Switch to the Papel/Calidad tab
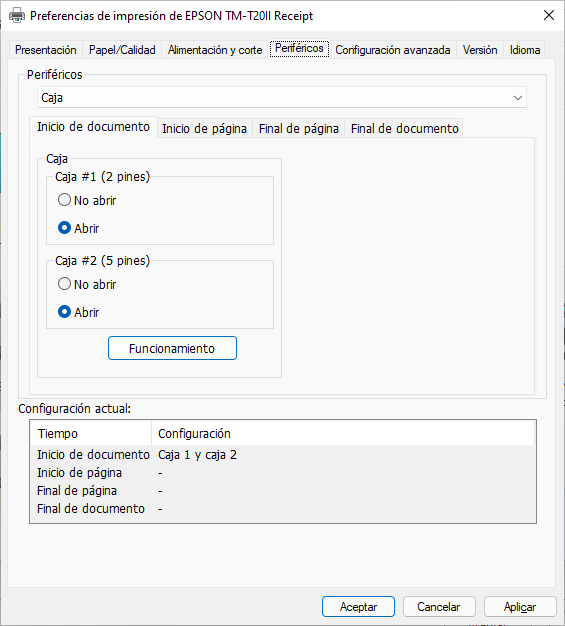 coord(122,50)
